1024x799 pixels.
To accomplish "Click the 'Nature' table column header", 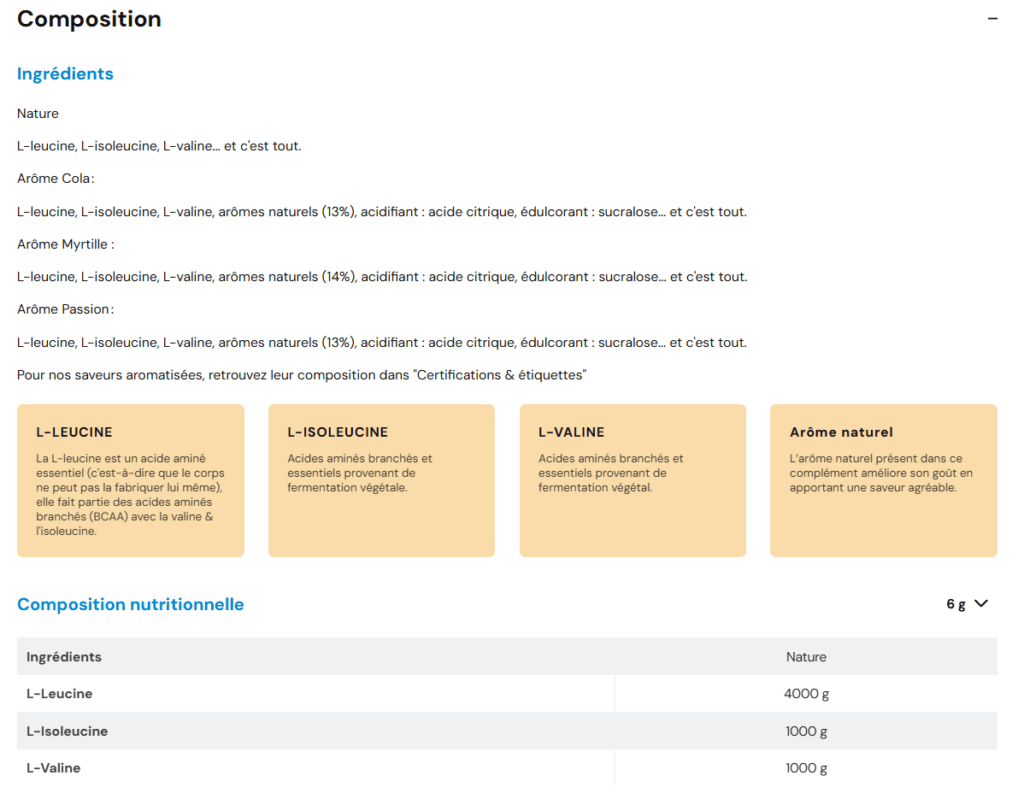I will (x=806, y=657).
